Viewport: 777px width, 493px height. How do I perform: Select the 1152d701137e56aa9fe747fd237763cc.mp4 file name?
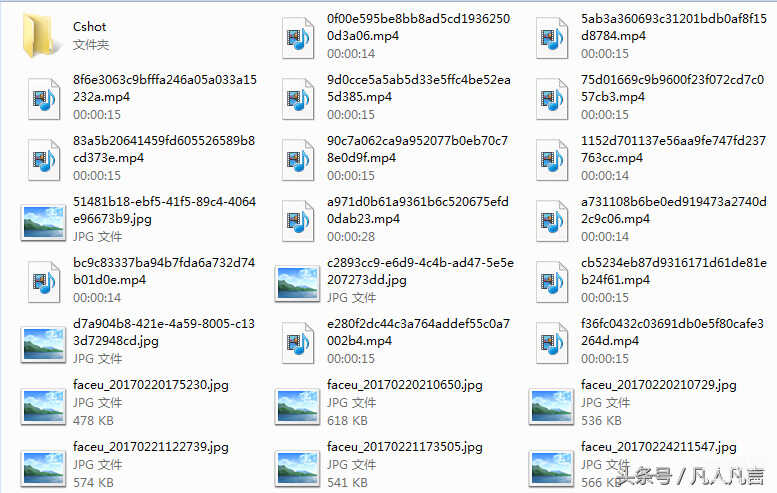673,149
